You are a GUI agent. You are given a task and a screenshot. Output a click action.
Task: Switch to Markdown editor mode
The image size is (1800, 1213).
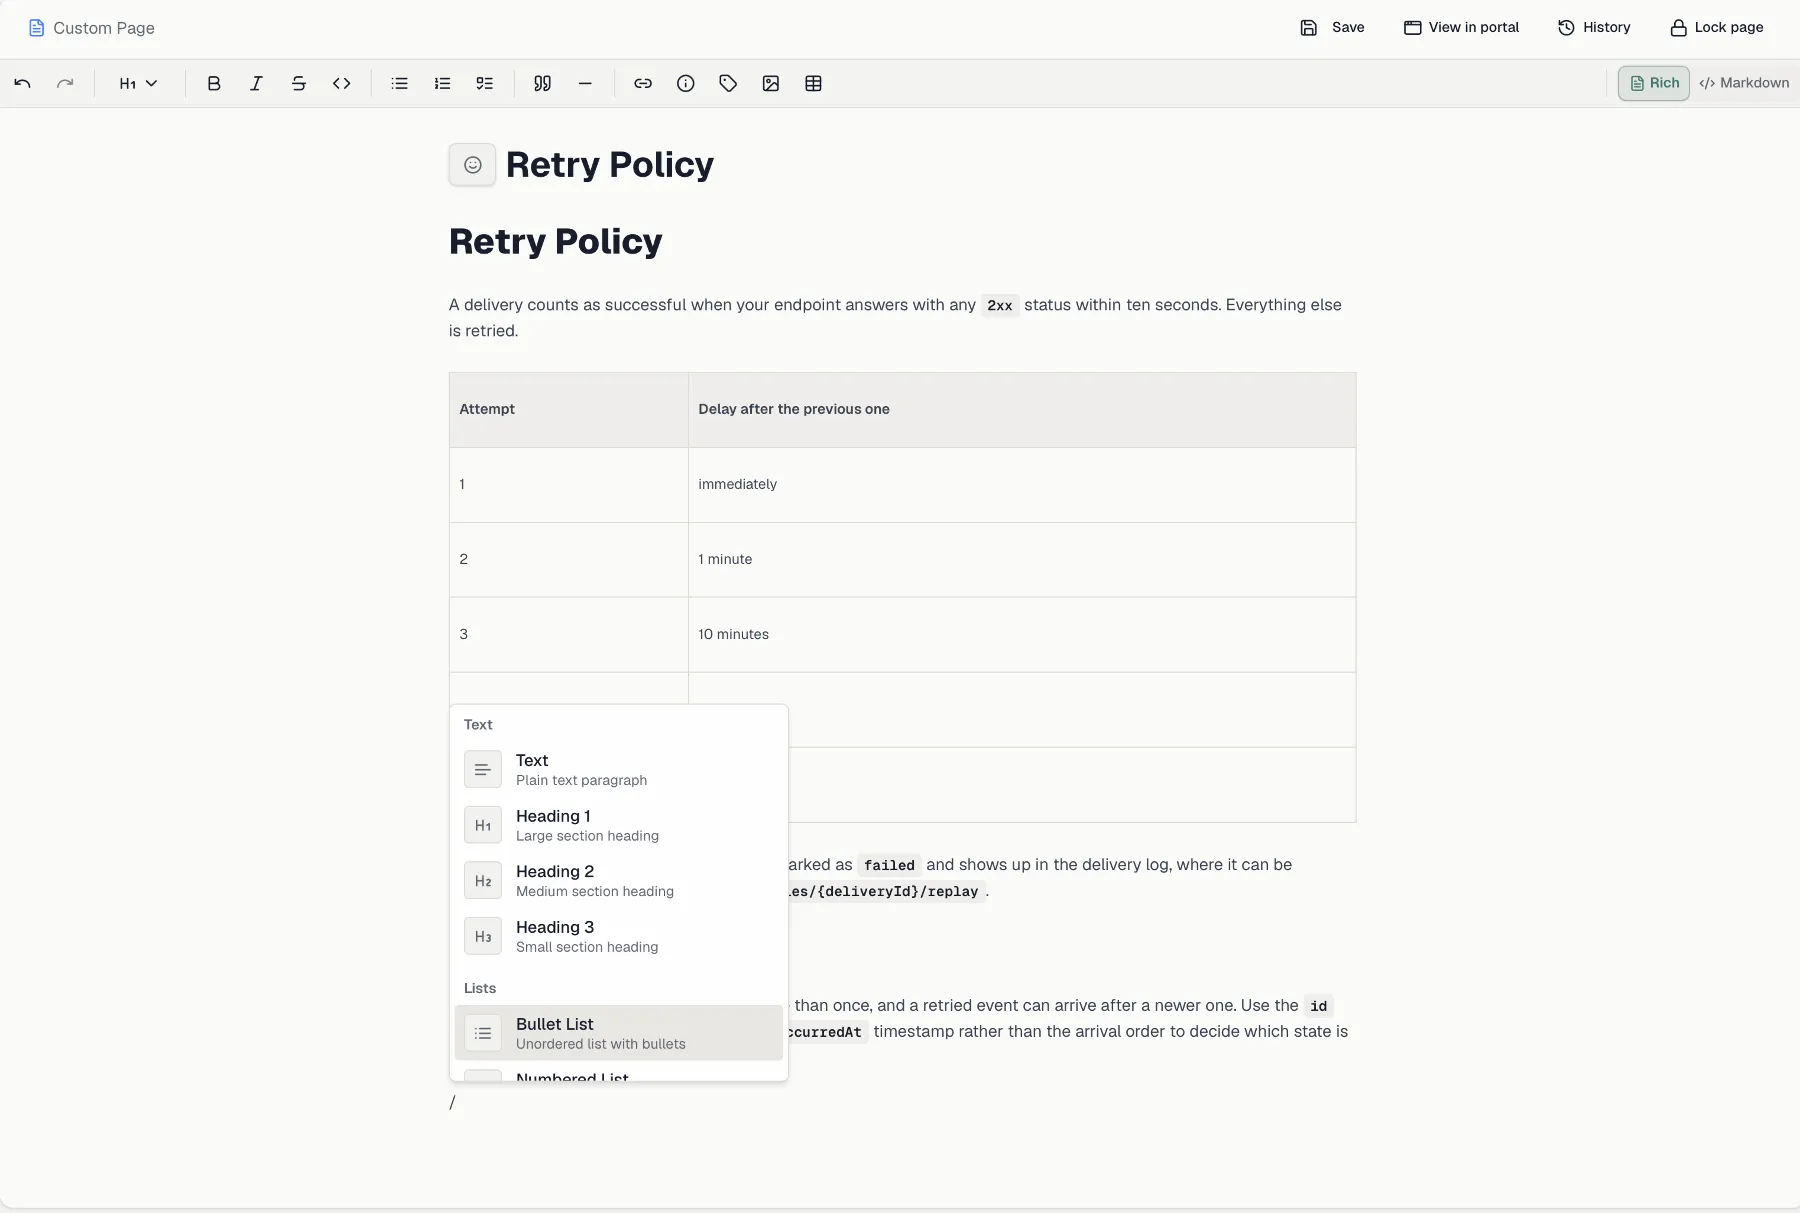point(1744,83)
